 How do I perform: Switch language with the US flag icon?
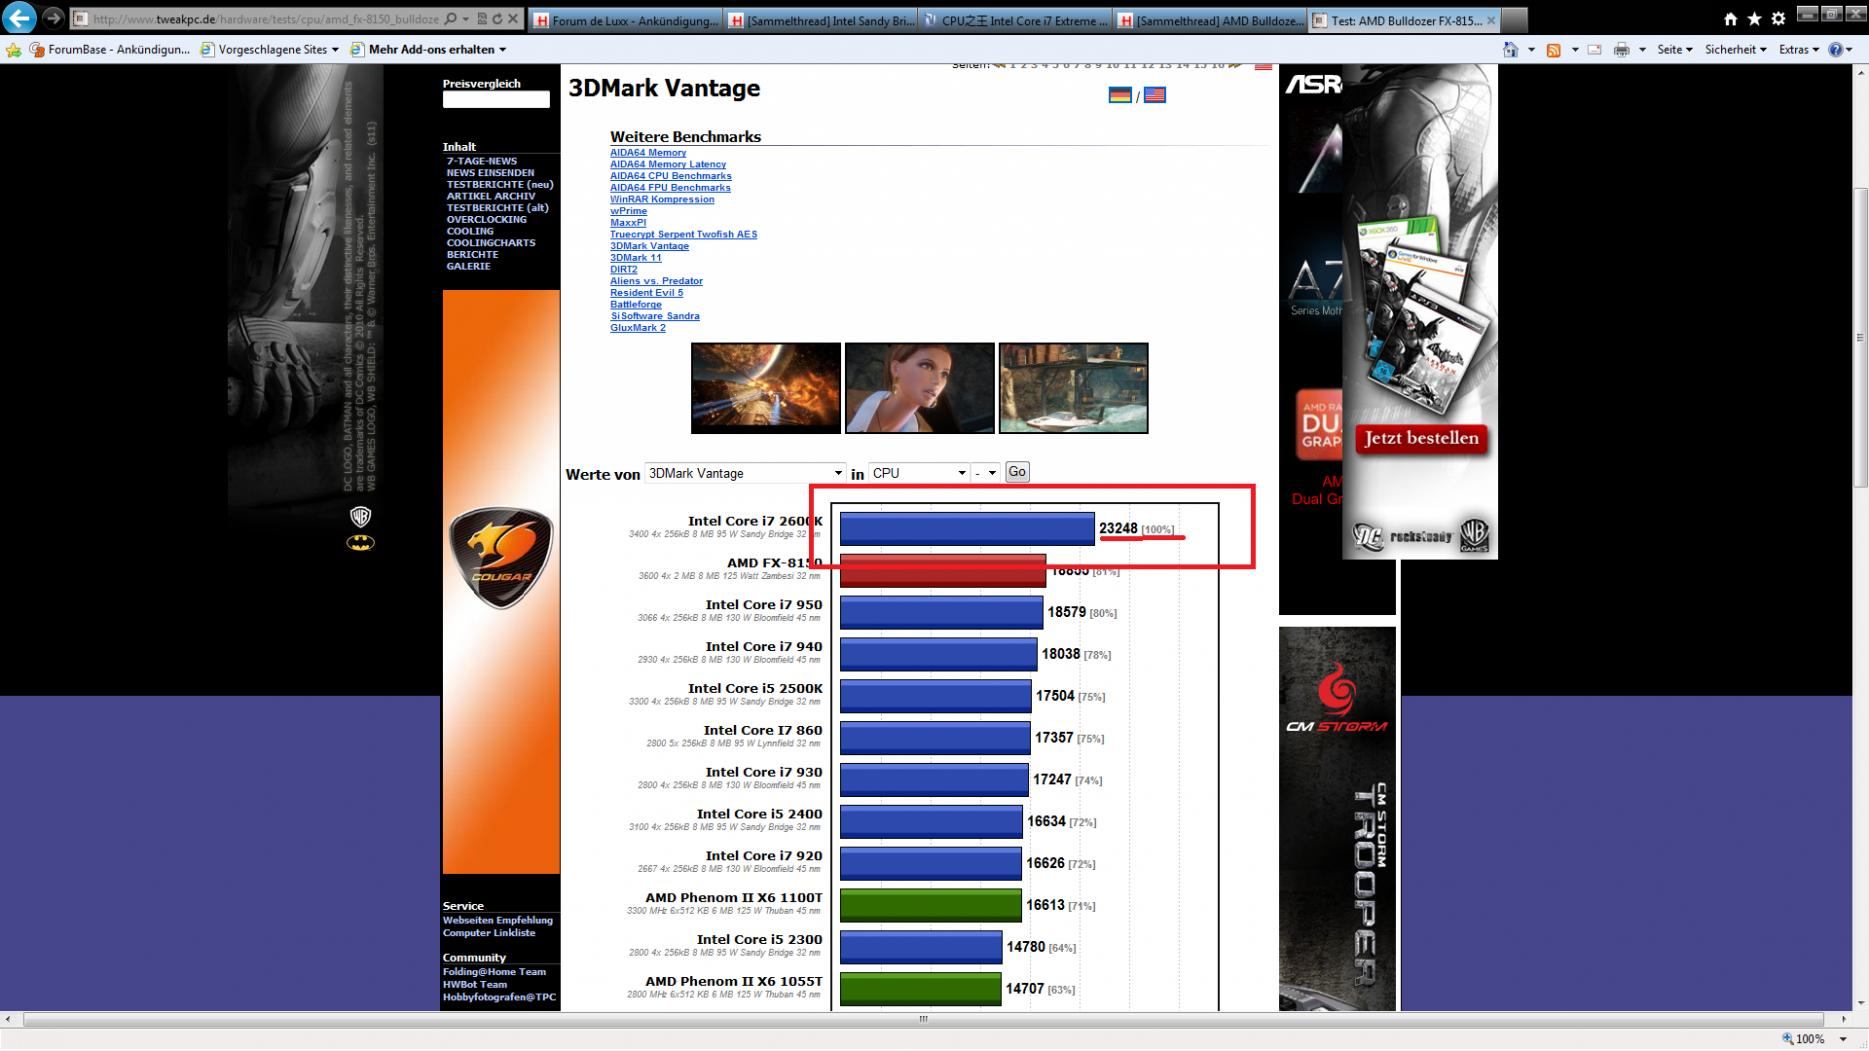pos(1155,95)
